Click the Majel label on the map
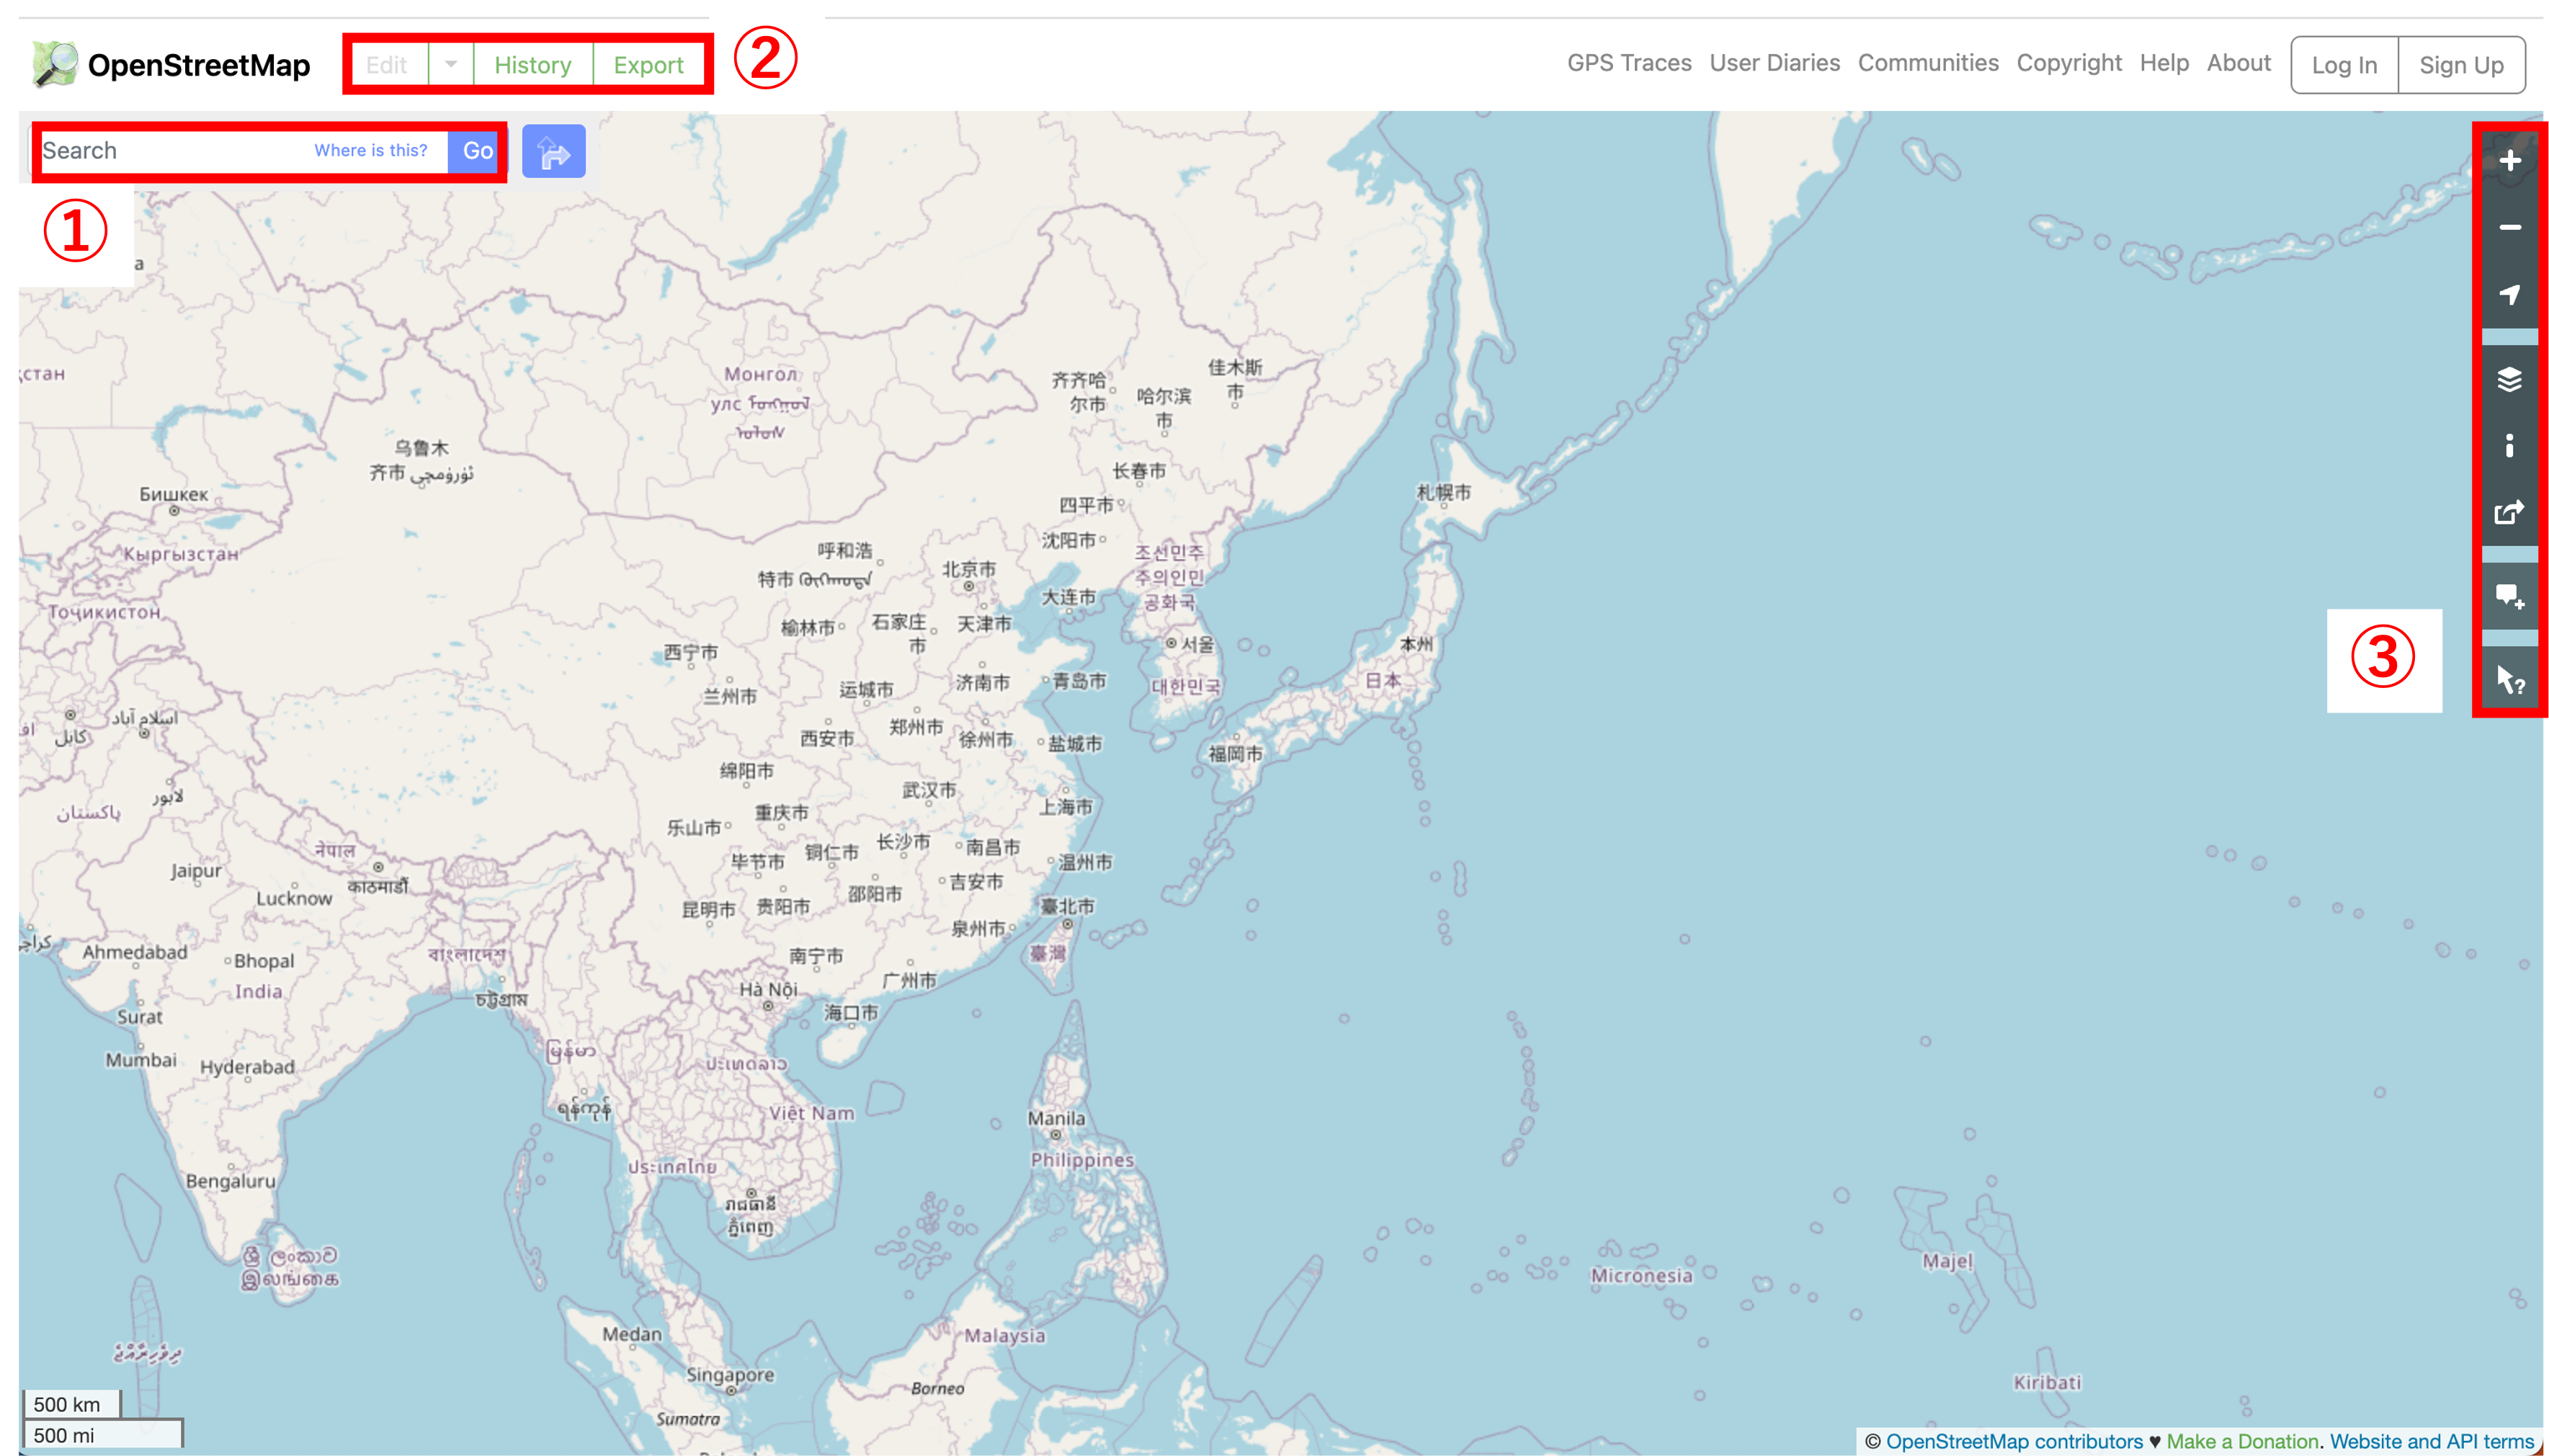The image size is (2549, 1456). tap(1947, 1262)
